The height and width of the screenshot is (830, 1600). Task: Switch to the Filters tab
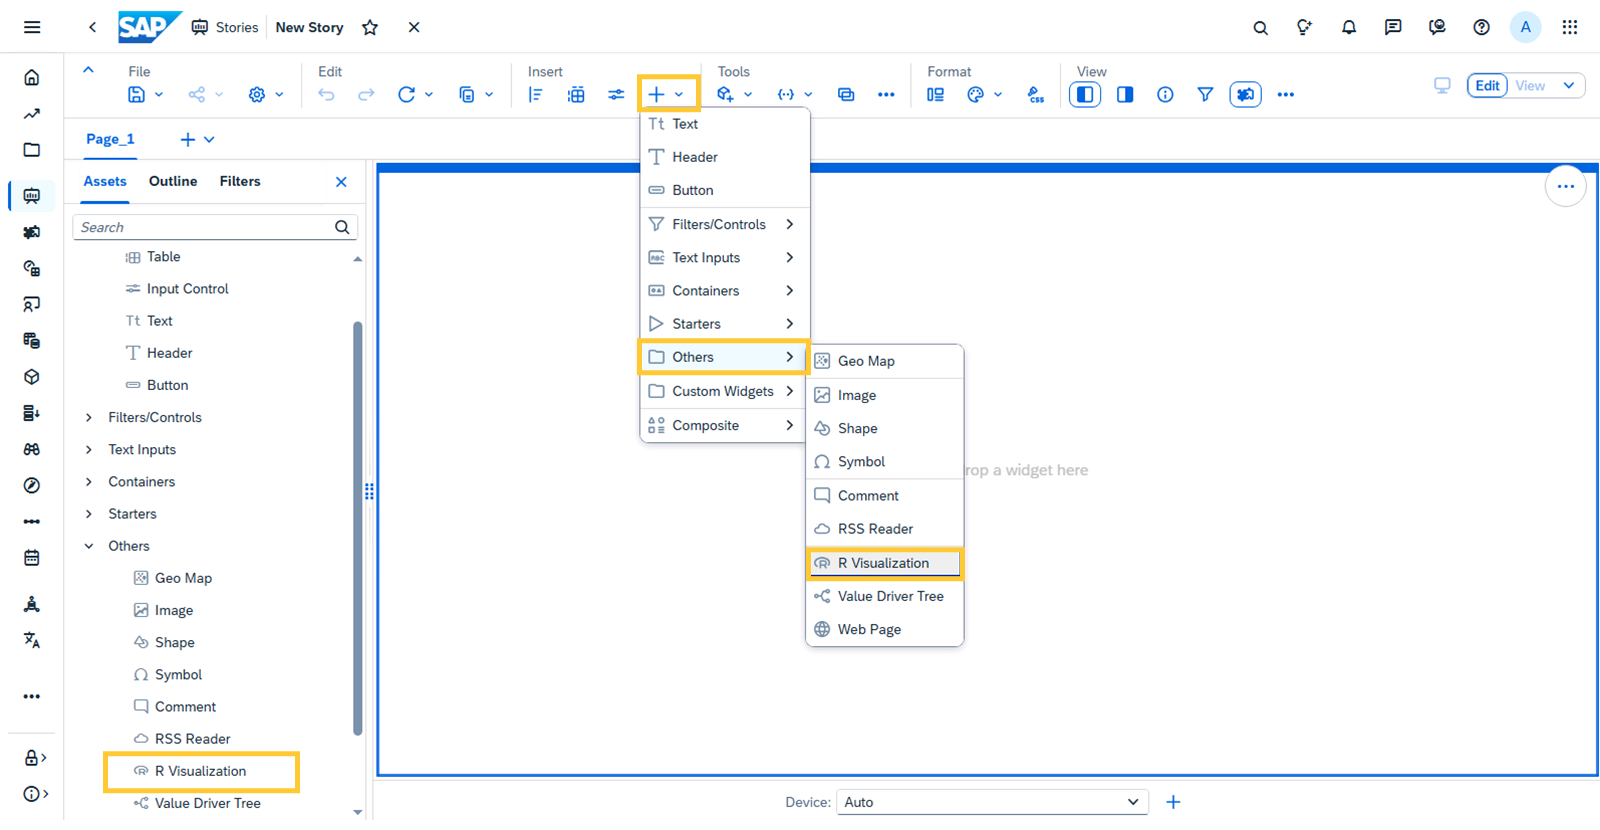click(240, 181)
